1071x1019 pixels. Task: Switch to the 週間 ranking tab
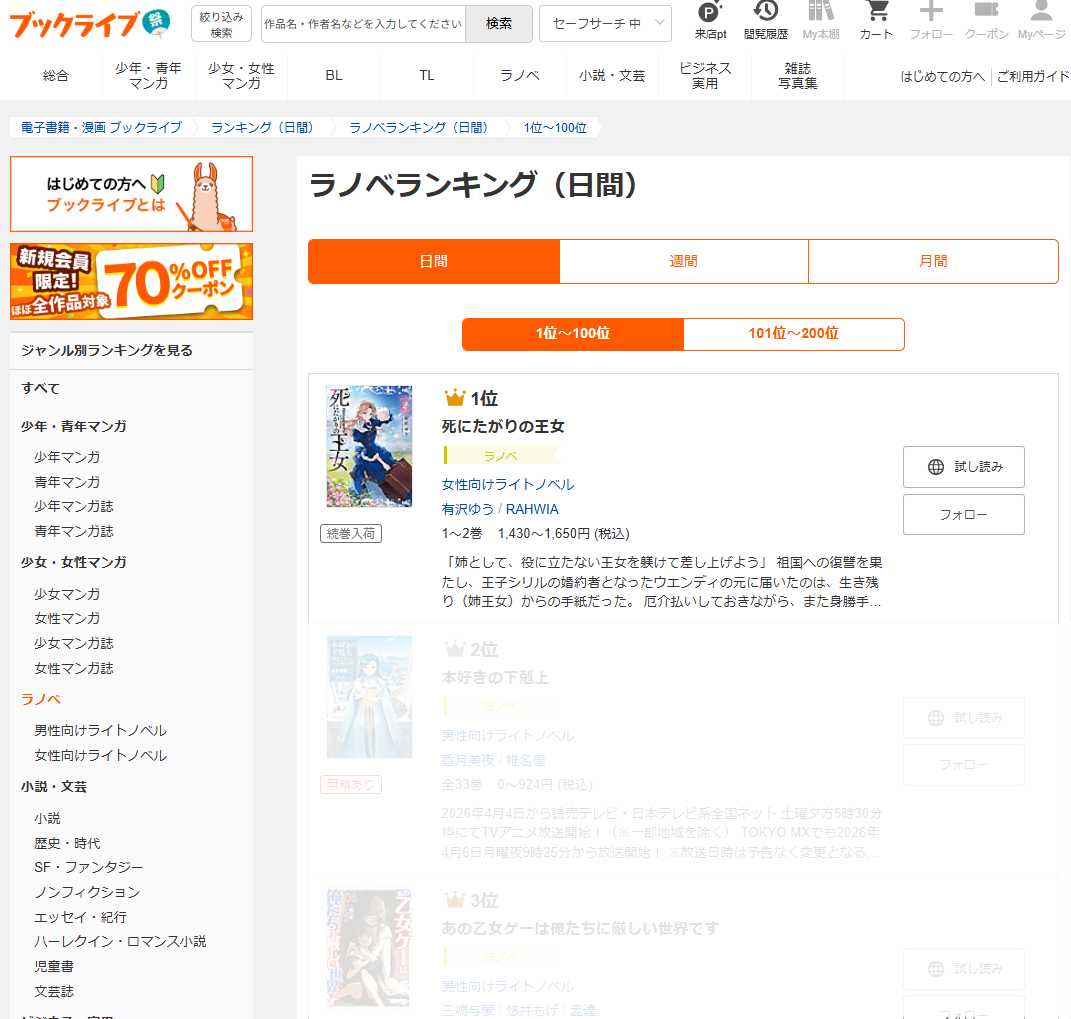point(684,262)
